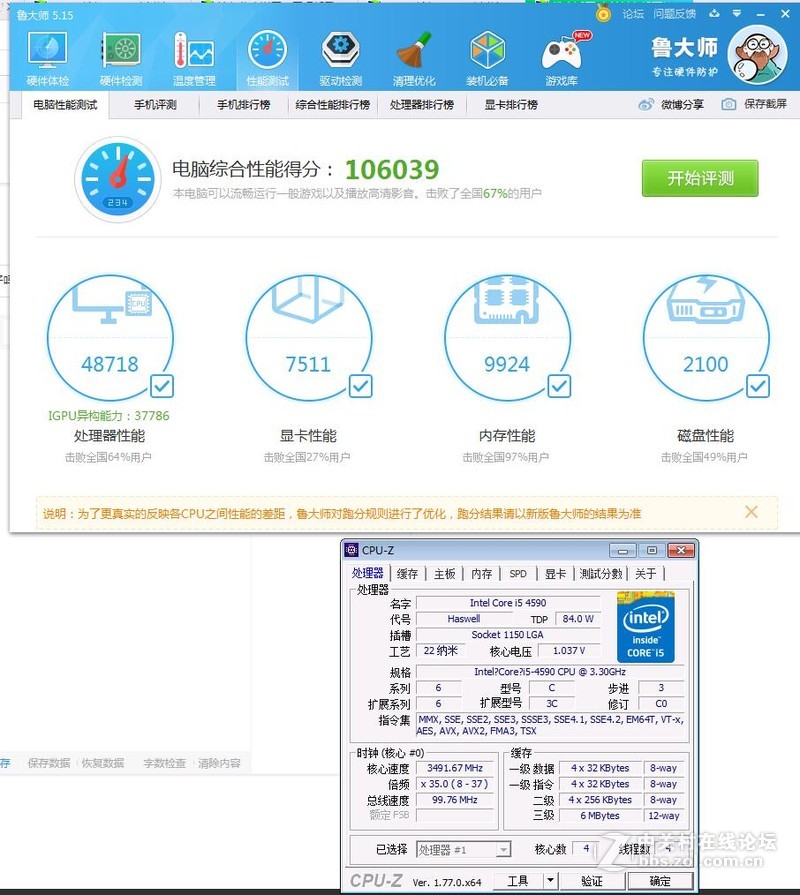
Task: Toggle the 显卡性能 test checkbox
Action: [x=361, y=386]
